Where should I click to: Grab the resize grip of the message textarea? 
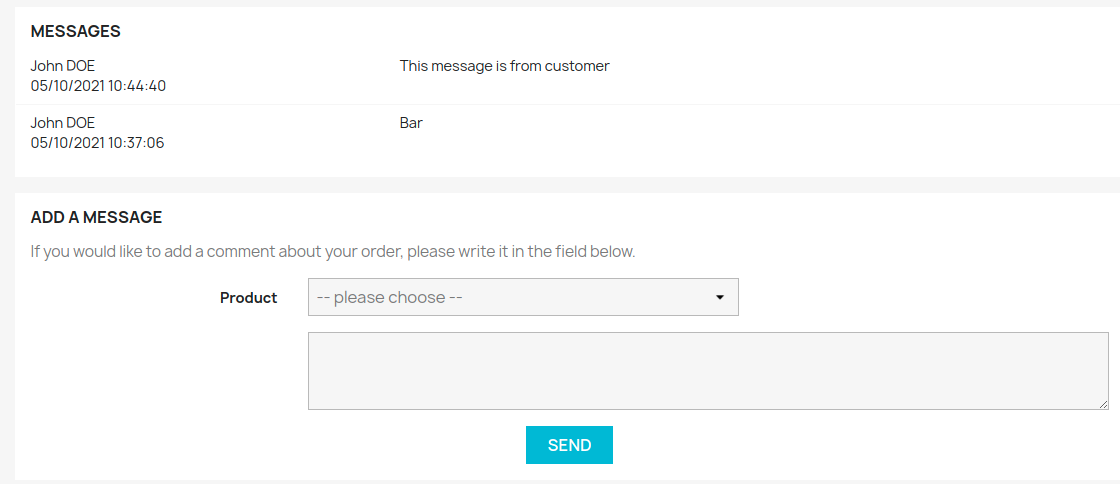[1104, 405]
